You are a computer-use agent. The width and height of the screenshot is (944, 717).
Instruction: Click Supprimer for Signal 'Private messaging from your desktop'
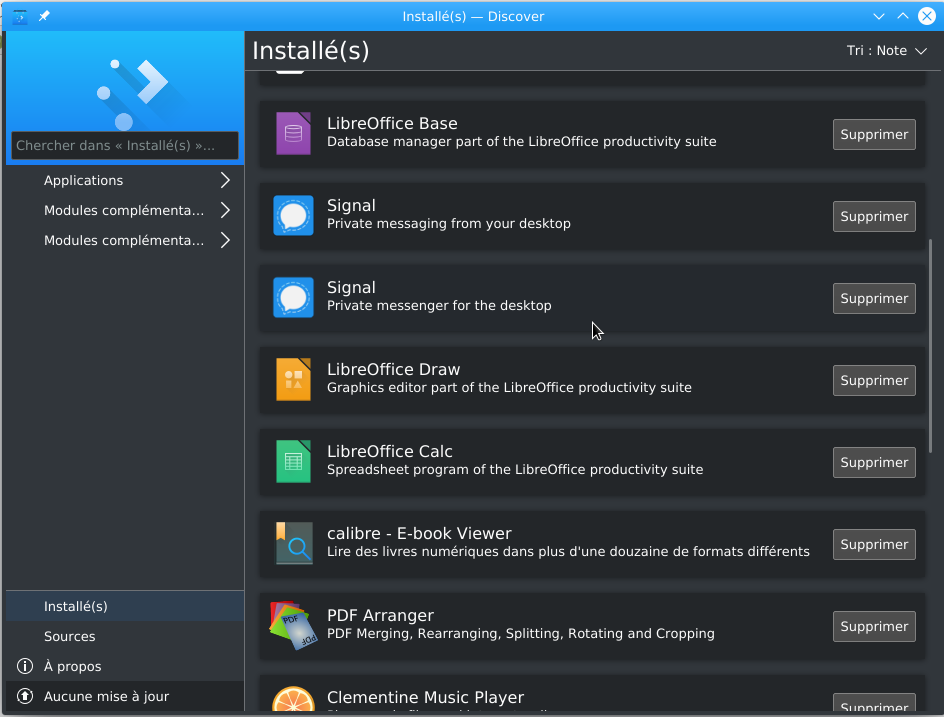(874, 216)
